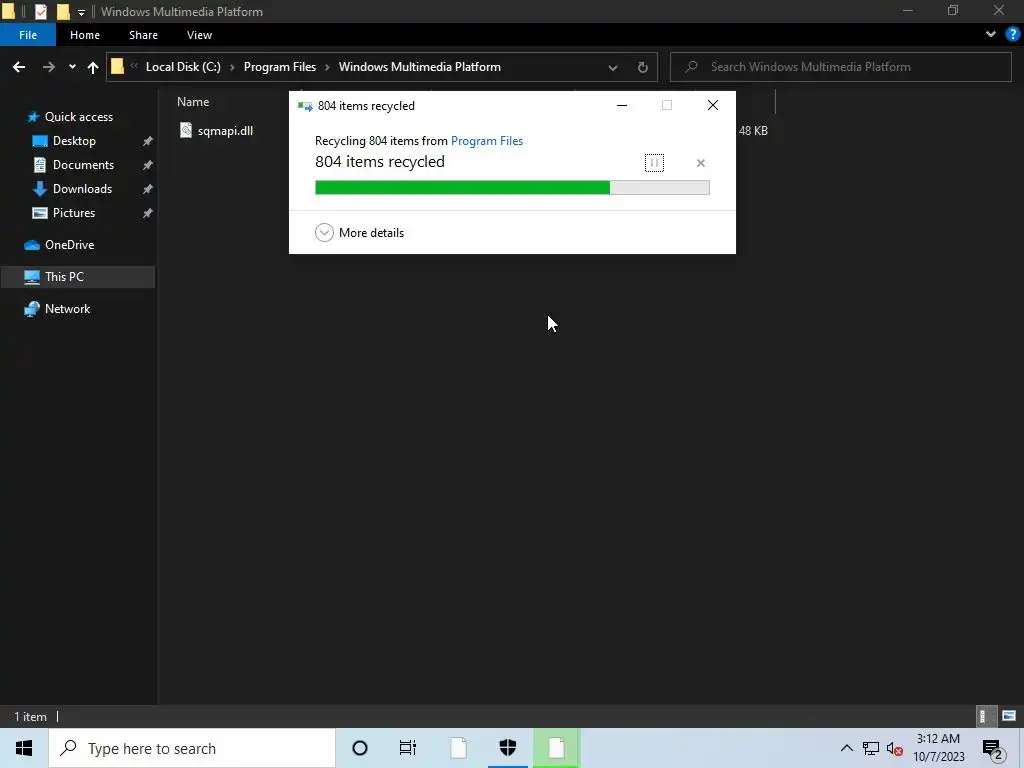Open Cortana circle icon on taskbar
The image size is (1024, 768).
tap(359, 748)
